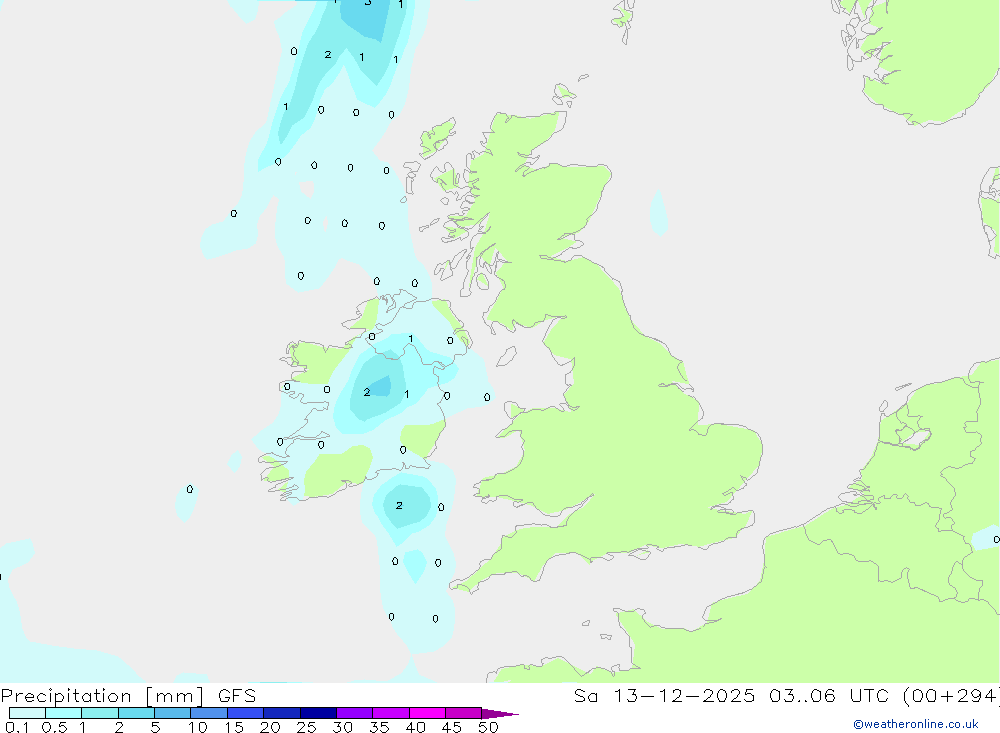Click the legend swatch between 45 and 50

[464, 713]
